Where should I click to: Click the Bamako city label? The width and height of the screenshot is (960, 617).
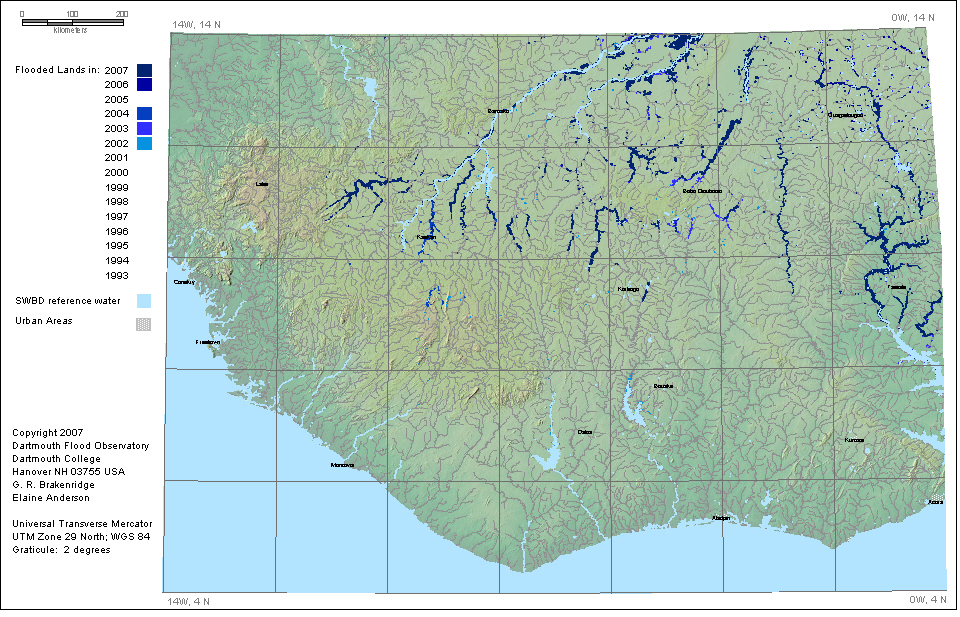pyautogui.click(x=498, y=110)
